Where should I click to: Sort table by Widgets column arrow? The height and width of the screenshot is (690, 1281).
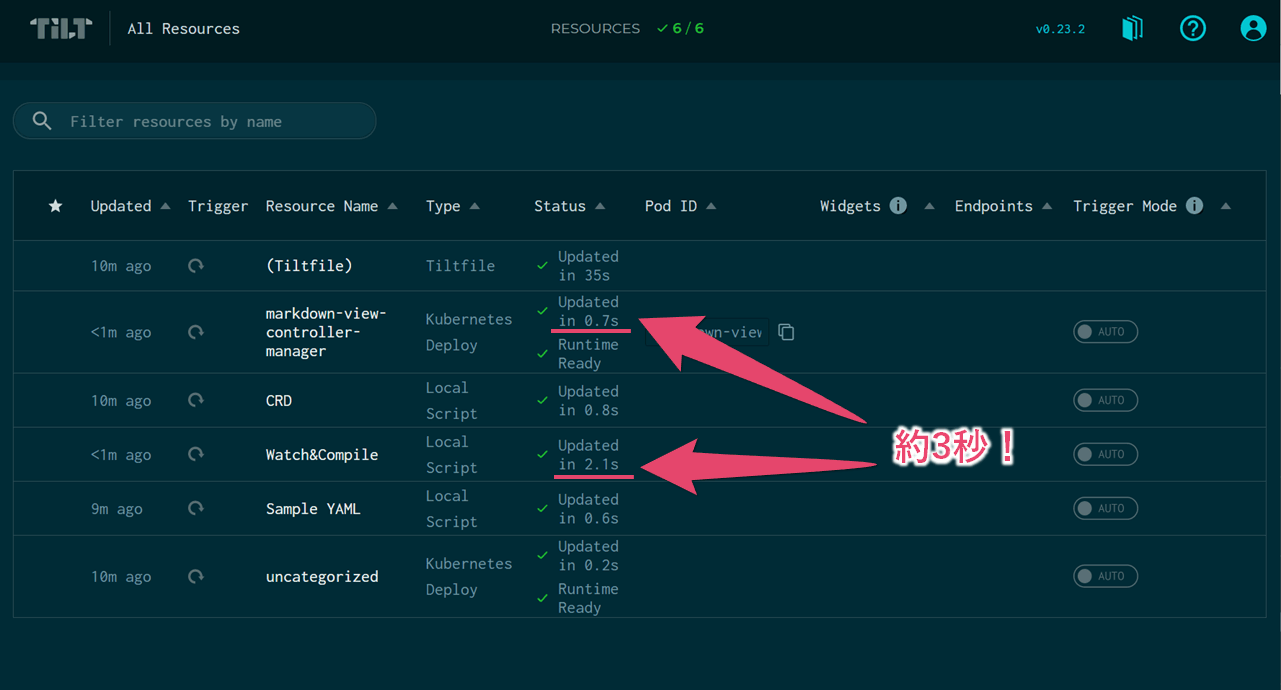point(929,206)
